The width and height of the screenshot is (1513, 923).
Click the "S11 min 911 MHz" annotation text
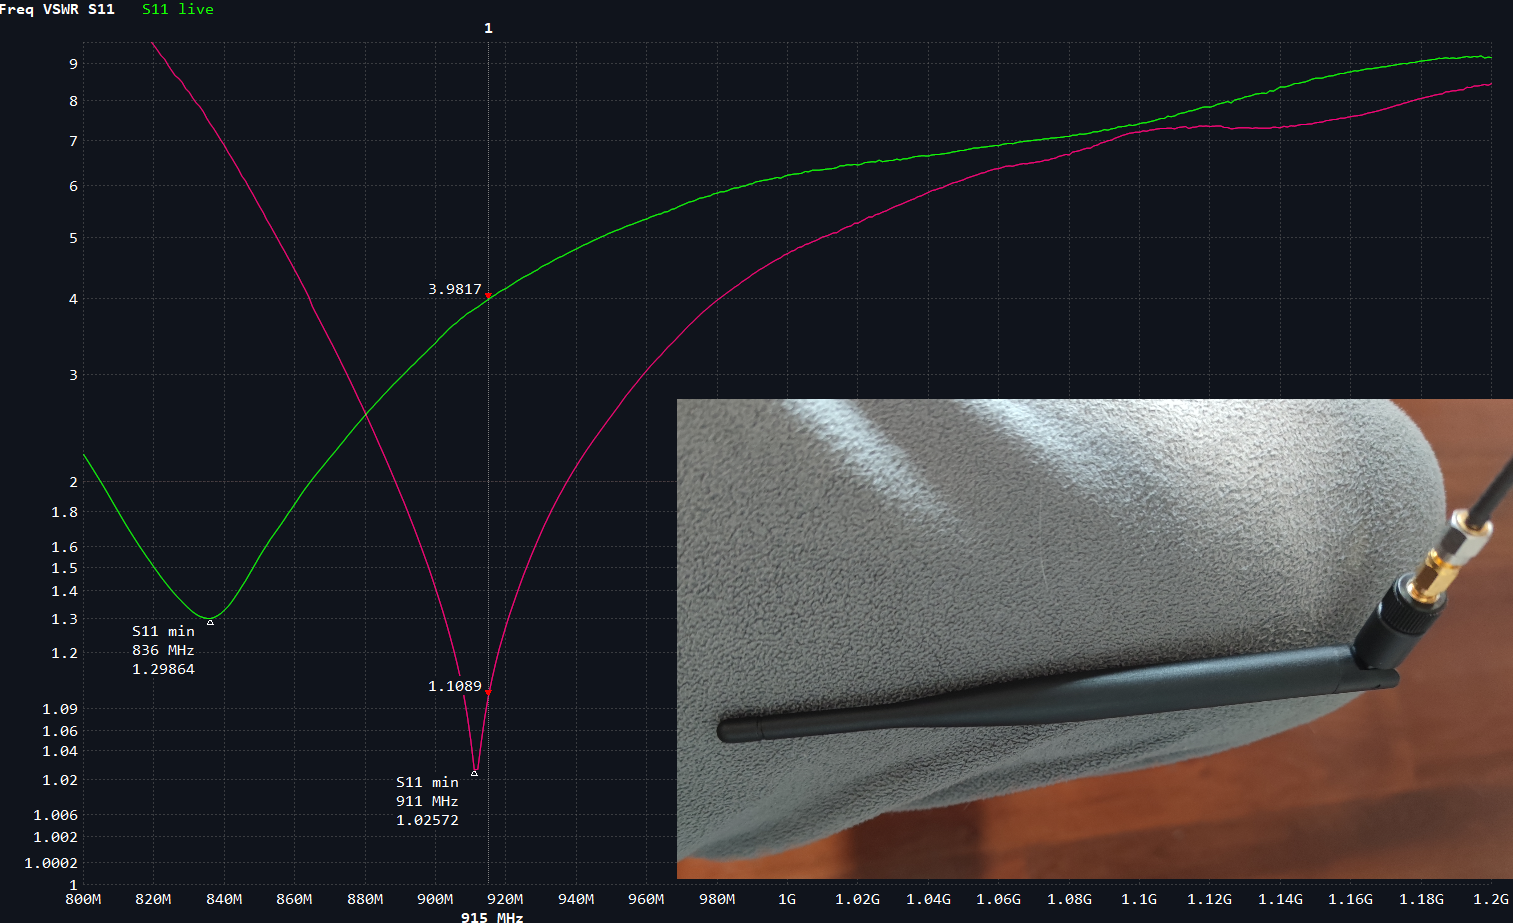(427, 791)
